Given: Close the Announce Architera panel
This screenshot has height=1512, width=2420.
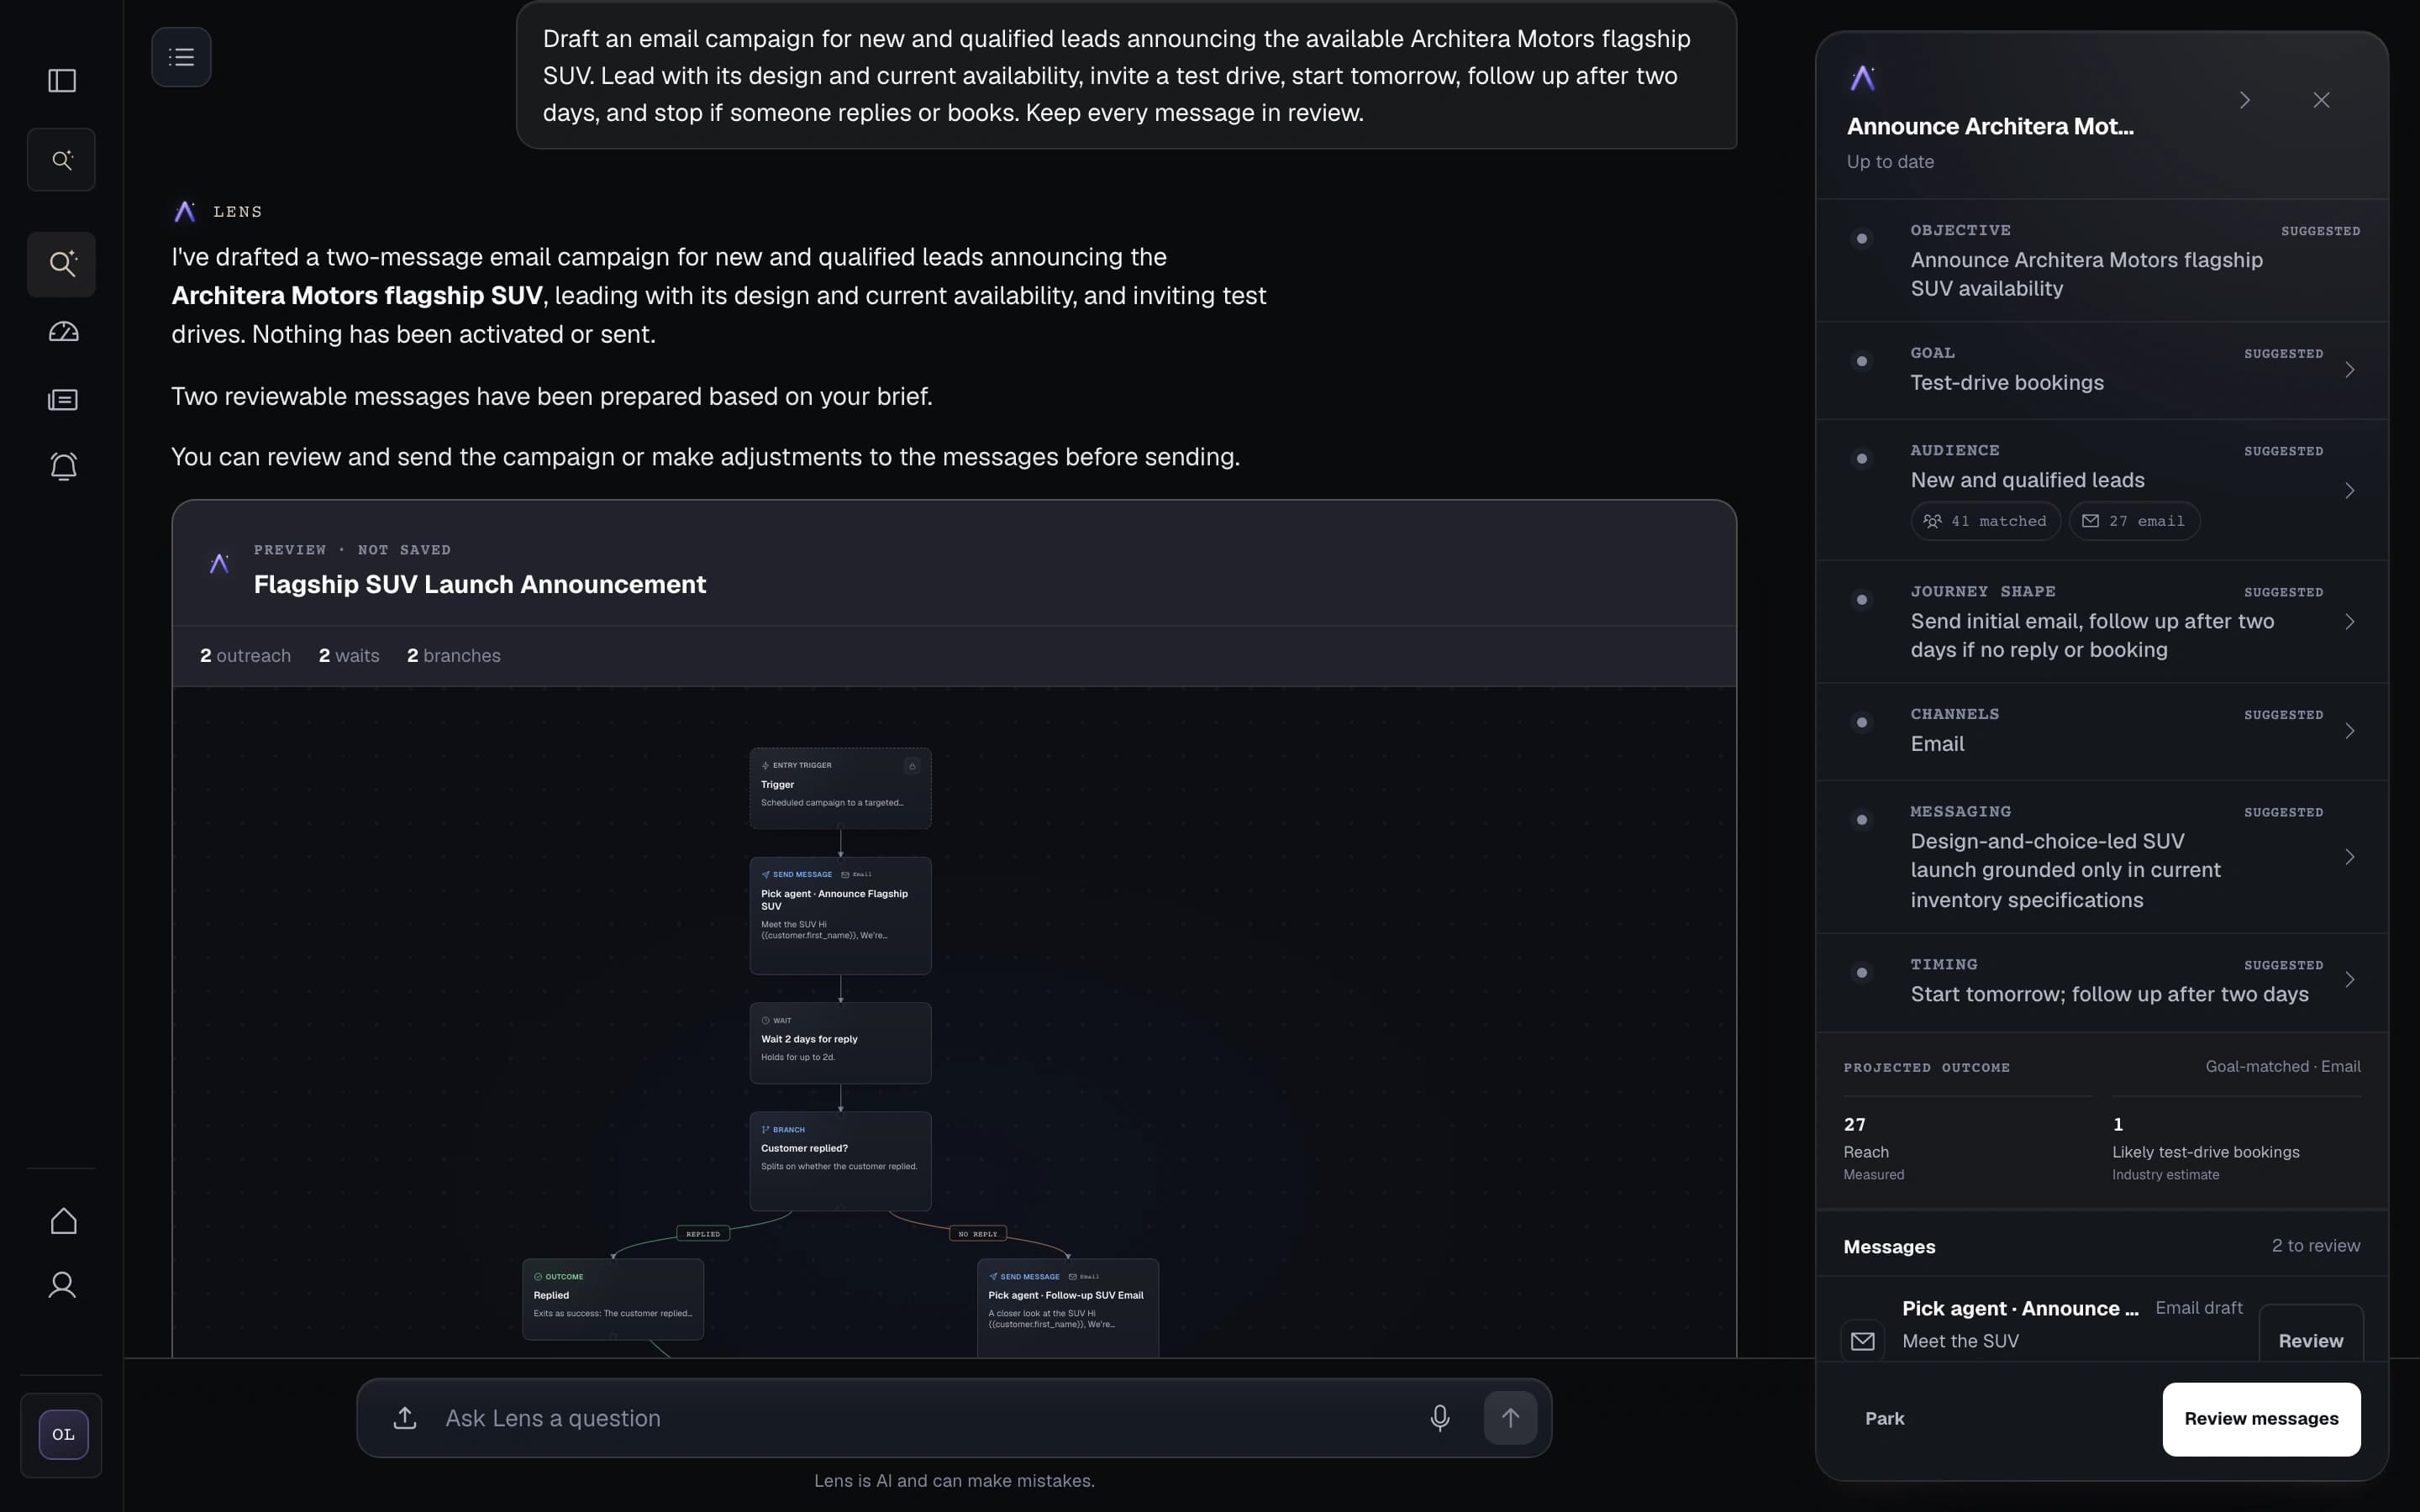Looking at the screenshot, I should coord(2321,100).
